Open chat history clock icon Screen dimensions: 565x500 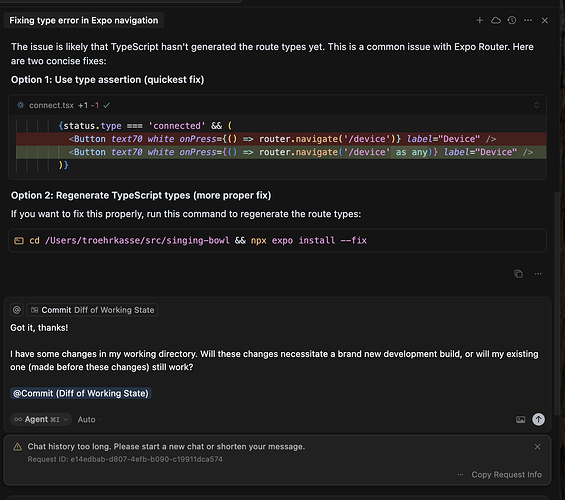pyautogui.click(x=512, y=21)
